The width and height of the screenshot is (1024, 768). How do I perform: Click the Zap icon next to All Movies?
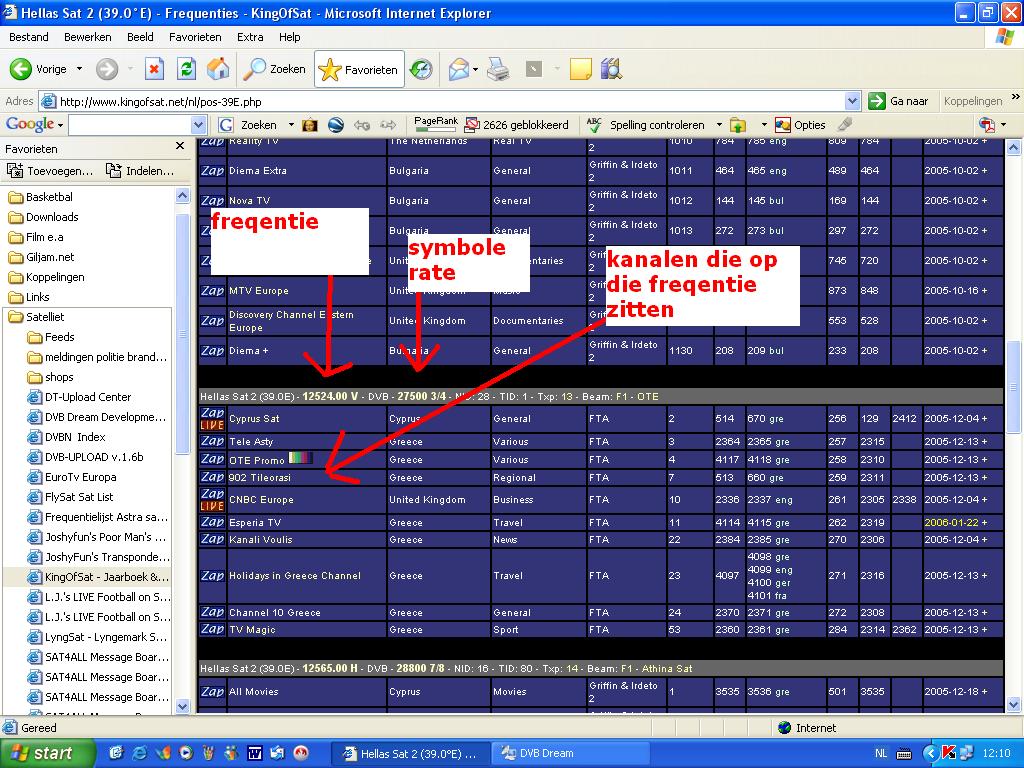212,692
